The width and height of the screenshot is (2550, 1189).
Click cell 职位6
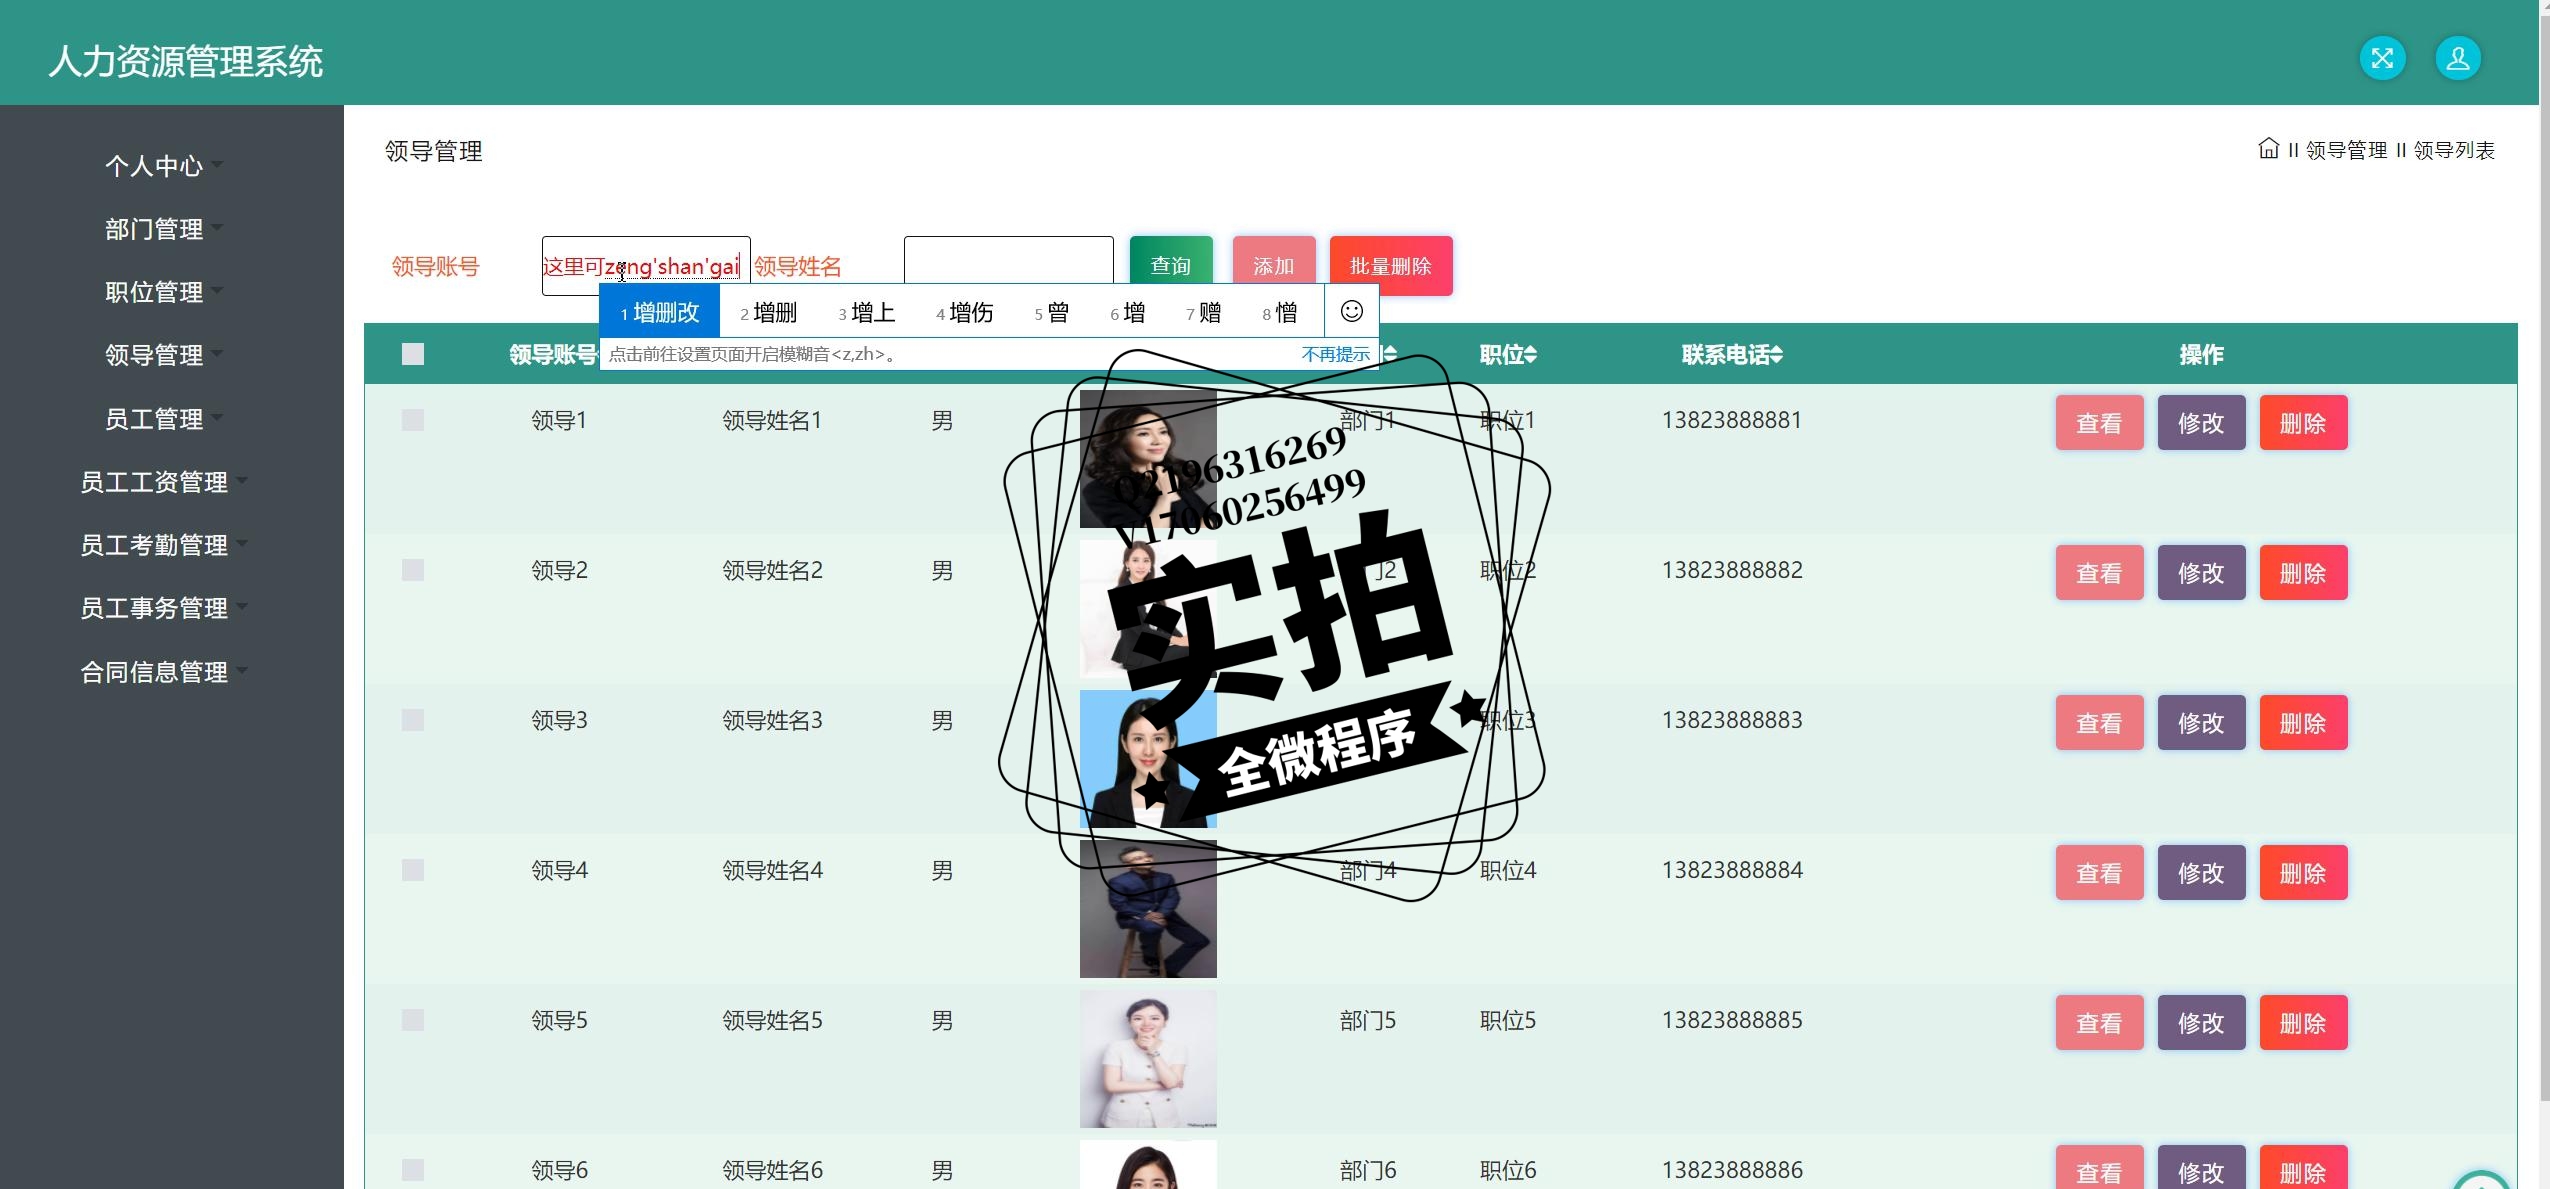click(1508, 1170)
